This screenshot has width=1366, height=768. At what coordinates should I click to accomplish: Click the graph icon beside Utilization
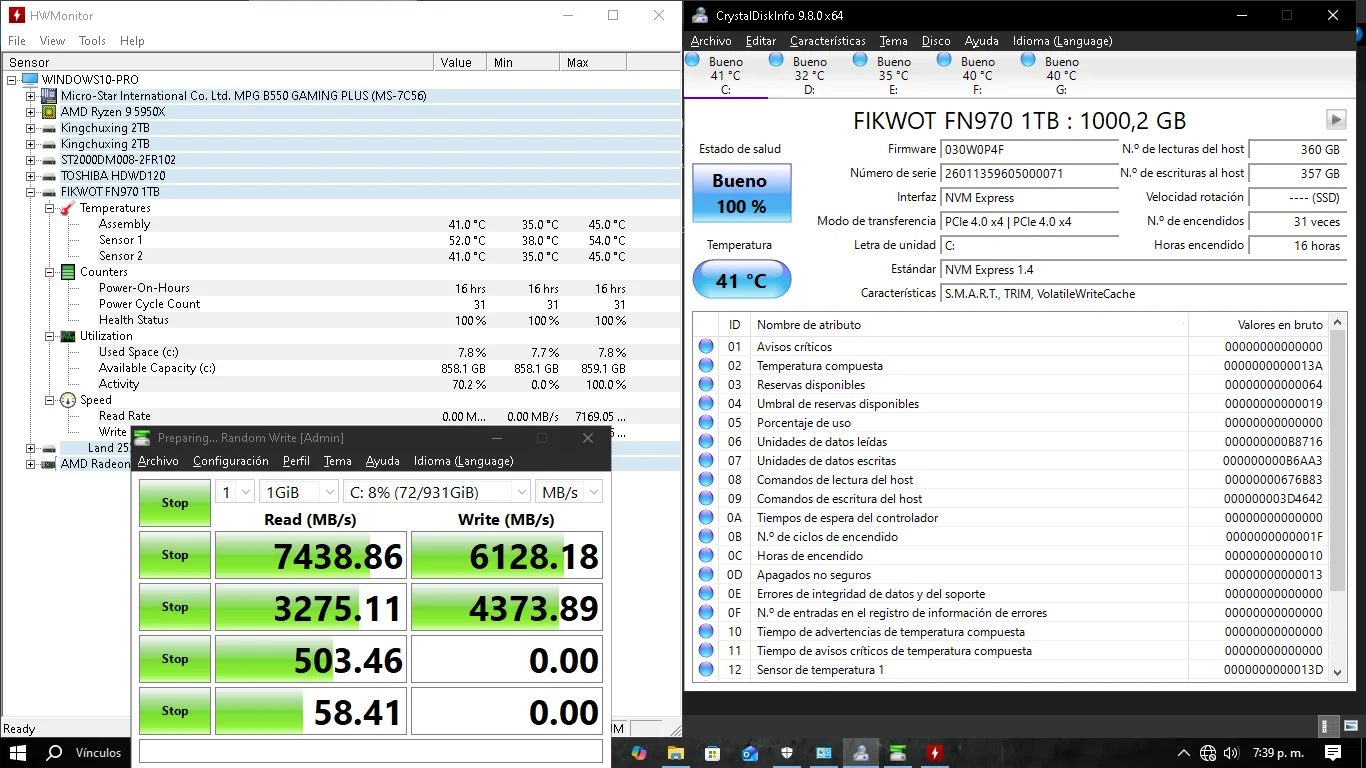(67, 336)
